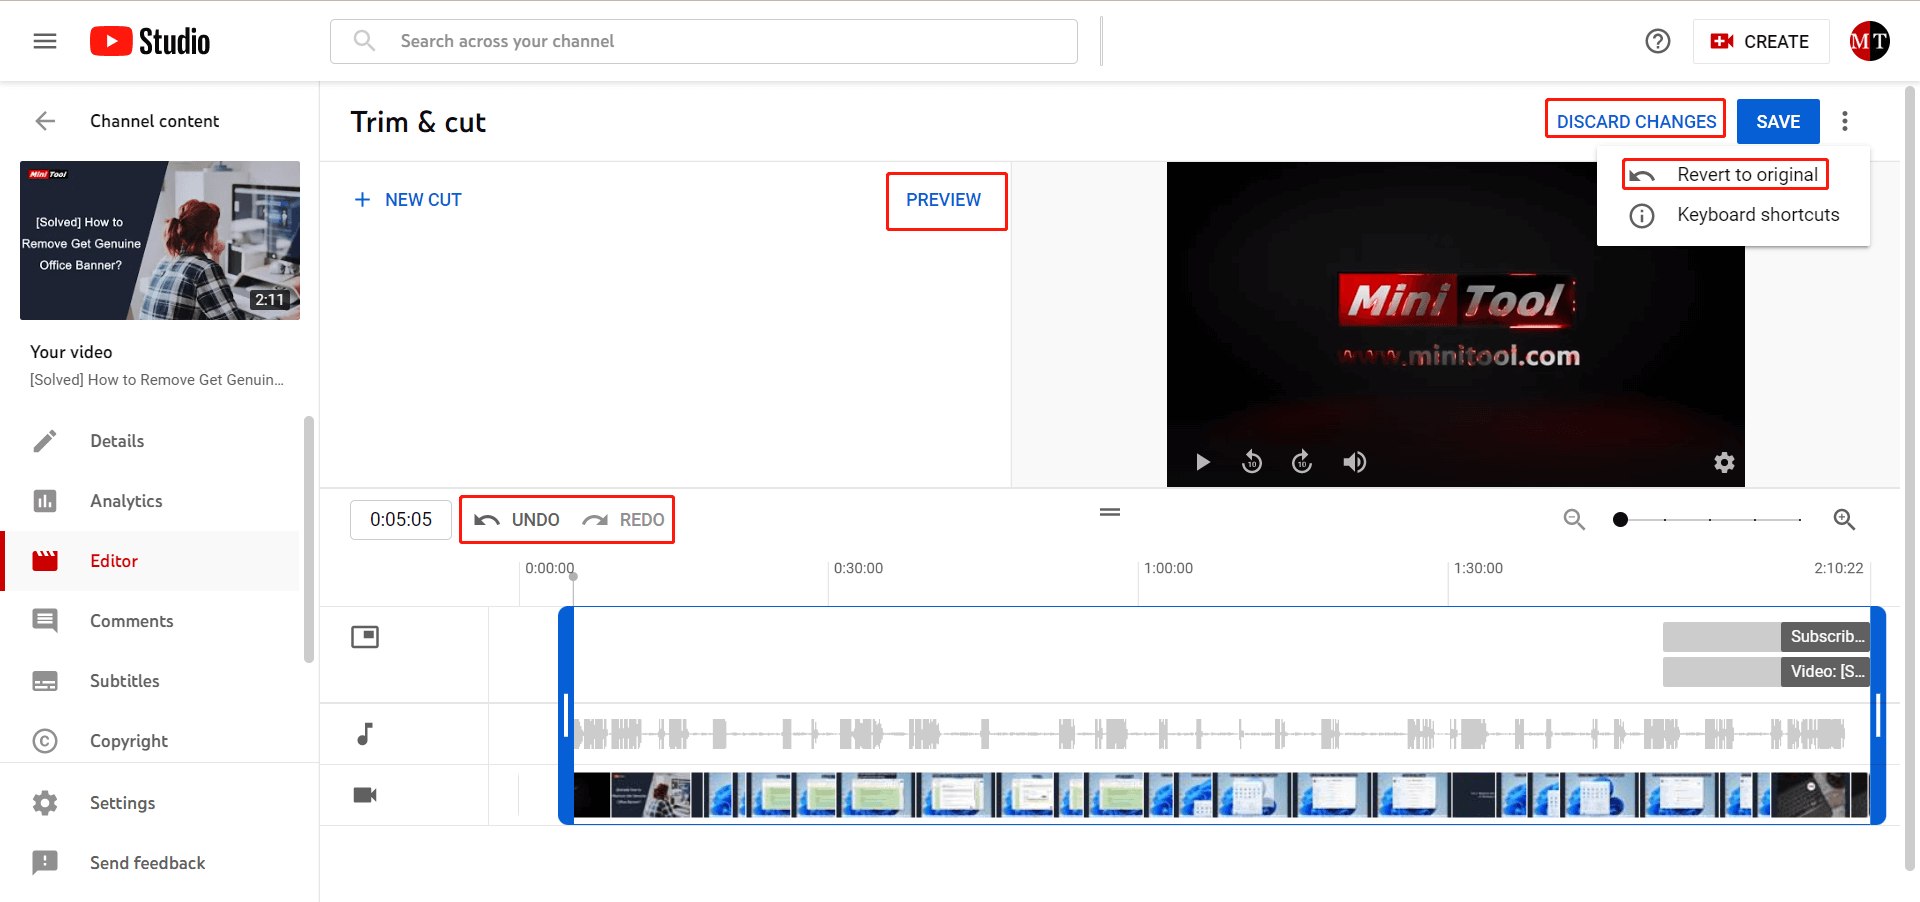Click the UNDO button
Screen dimensions: 1920x902
point(517,520)
